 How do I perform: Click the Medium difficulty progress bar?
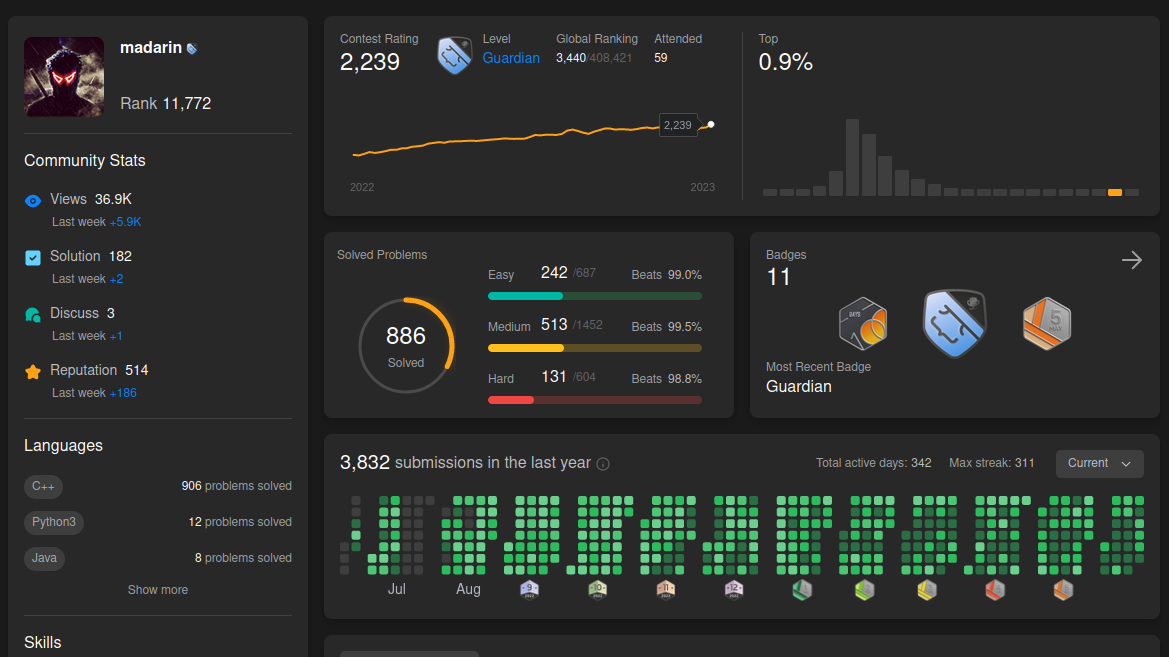coord(594,348)
